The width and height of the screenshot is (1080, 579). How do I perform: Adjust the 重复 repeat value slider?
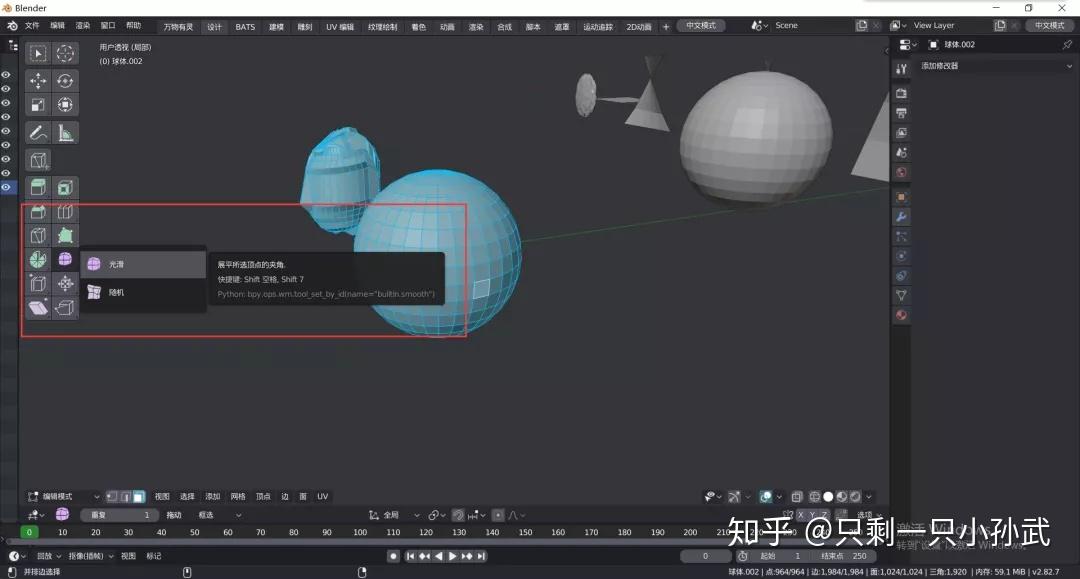tap(119, 513)
